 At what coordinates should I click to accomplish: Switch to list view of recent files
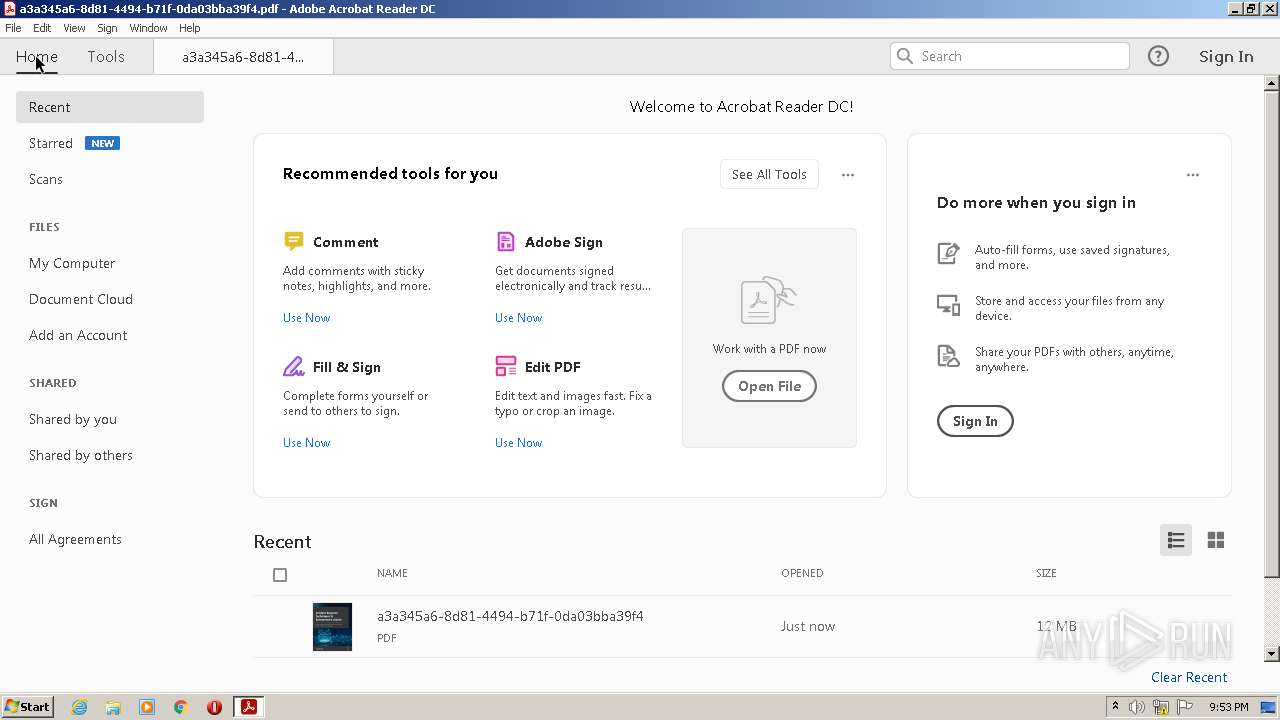1176,540
